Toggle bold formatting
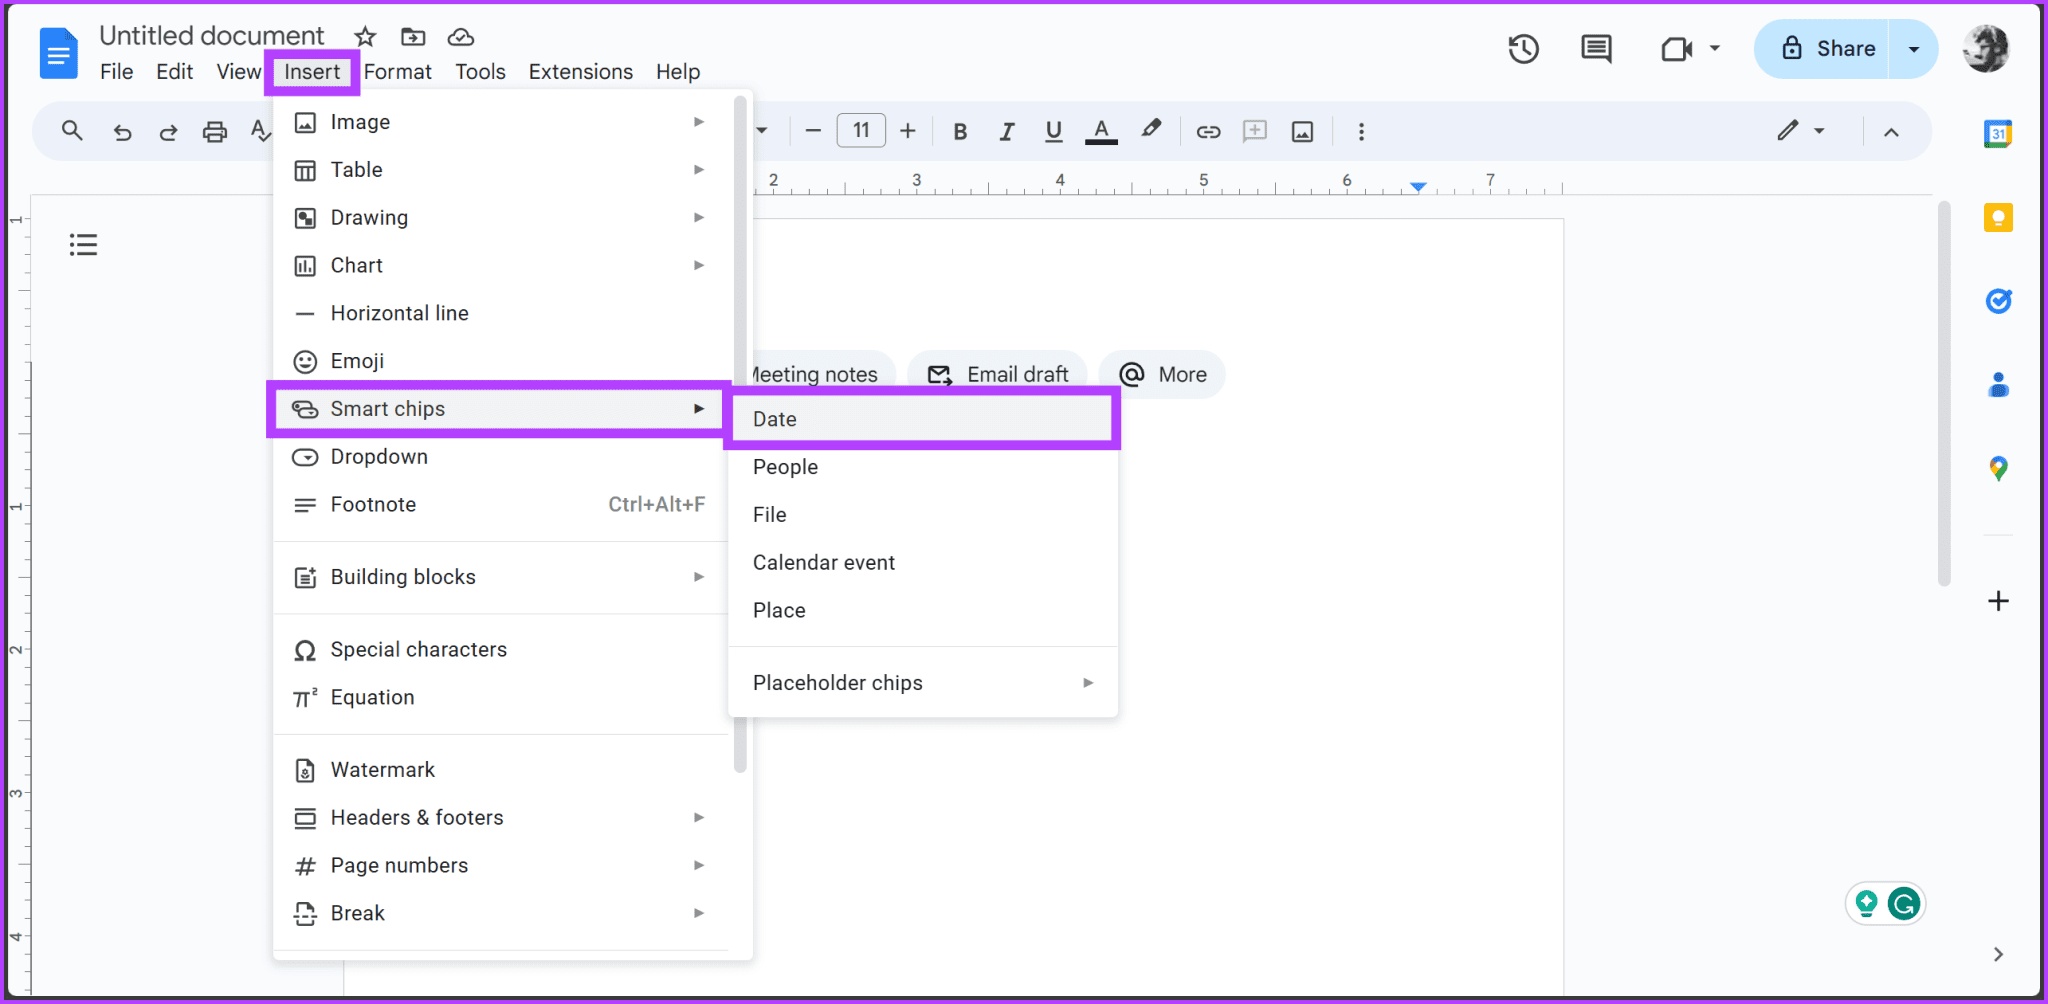The width and height of the screenshot is (2048, 1004). [959, 130]
